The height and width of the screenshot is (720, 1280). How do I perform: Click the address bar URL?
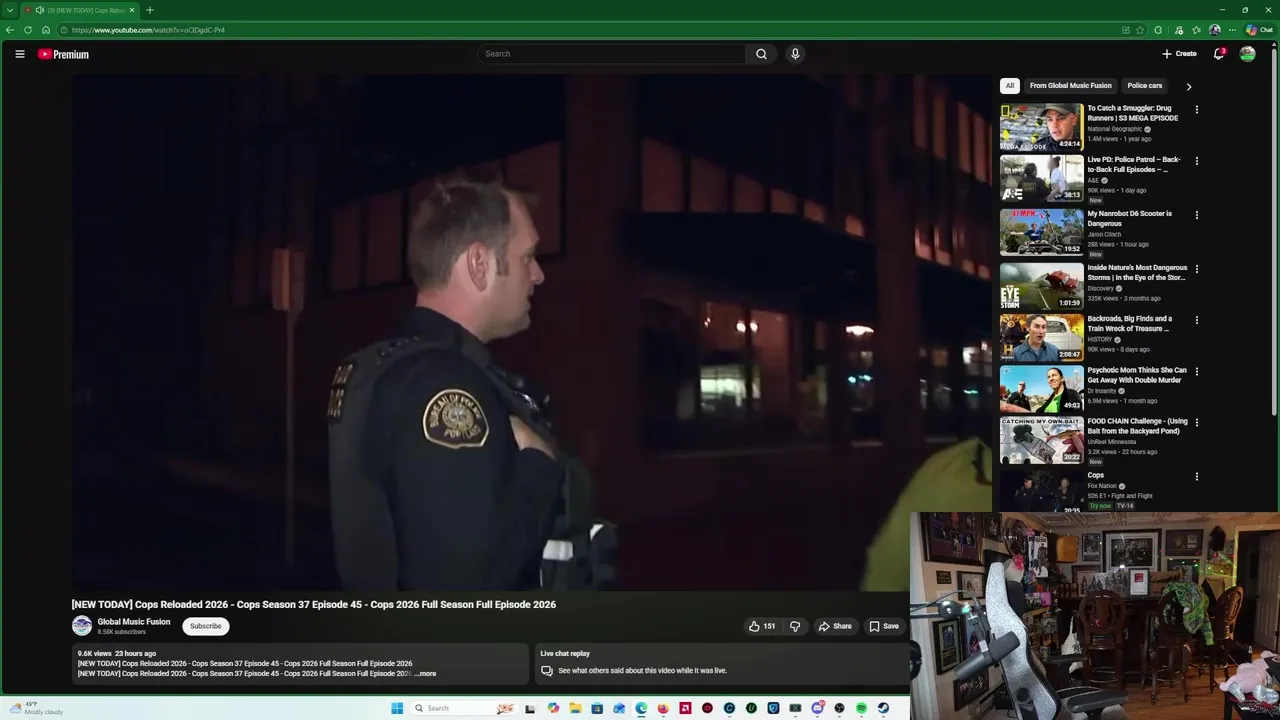point(148,30)
